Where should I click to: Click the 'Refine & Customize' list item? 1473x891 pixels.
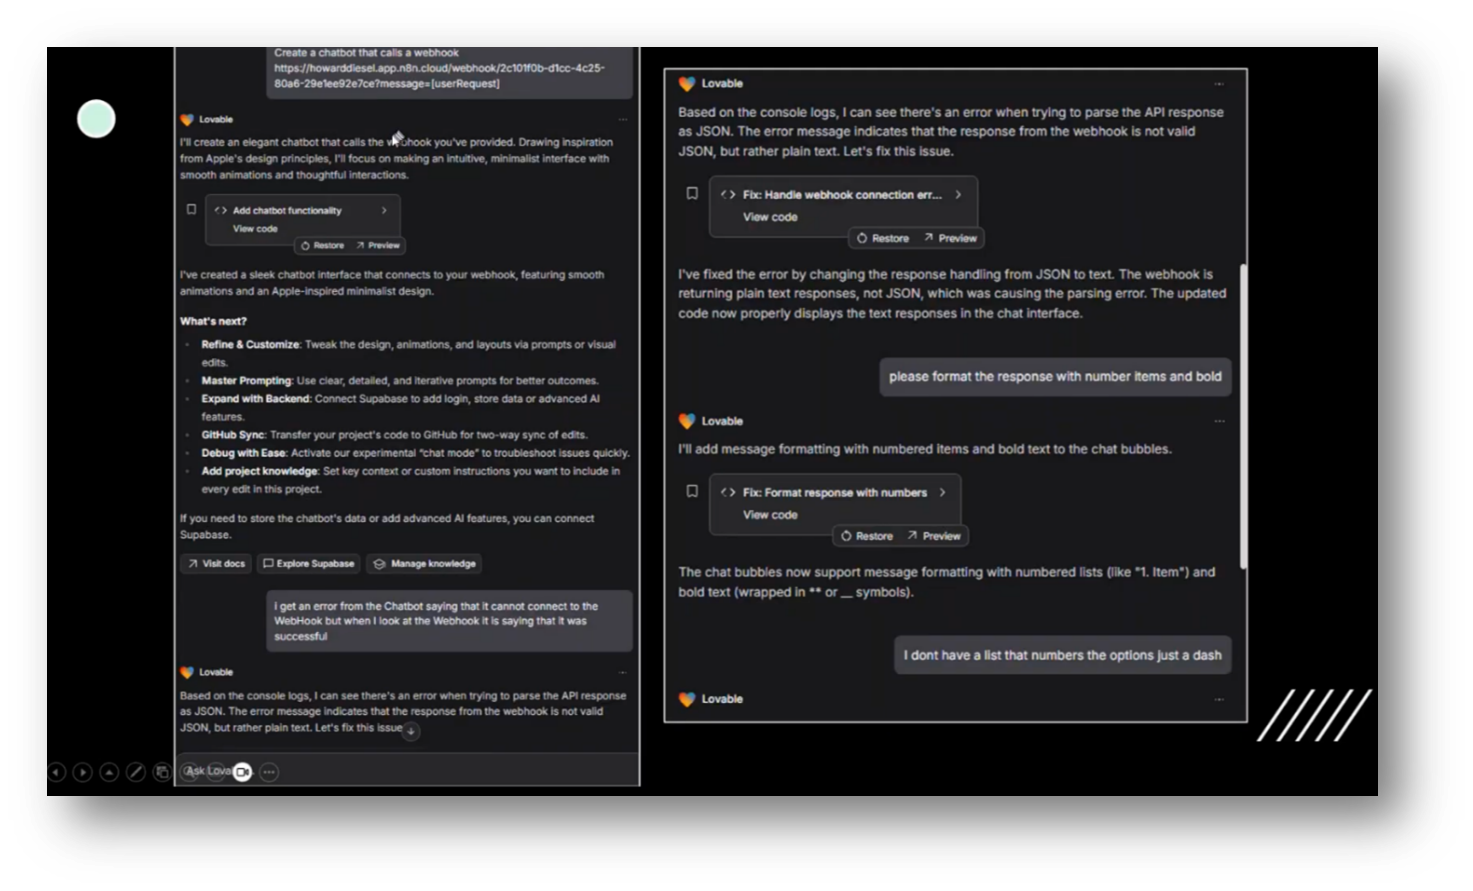pyautogui.click(x=408, y=353)
